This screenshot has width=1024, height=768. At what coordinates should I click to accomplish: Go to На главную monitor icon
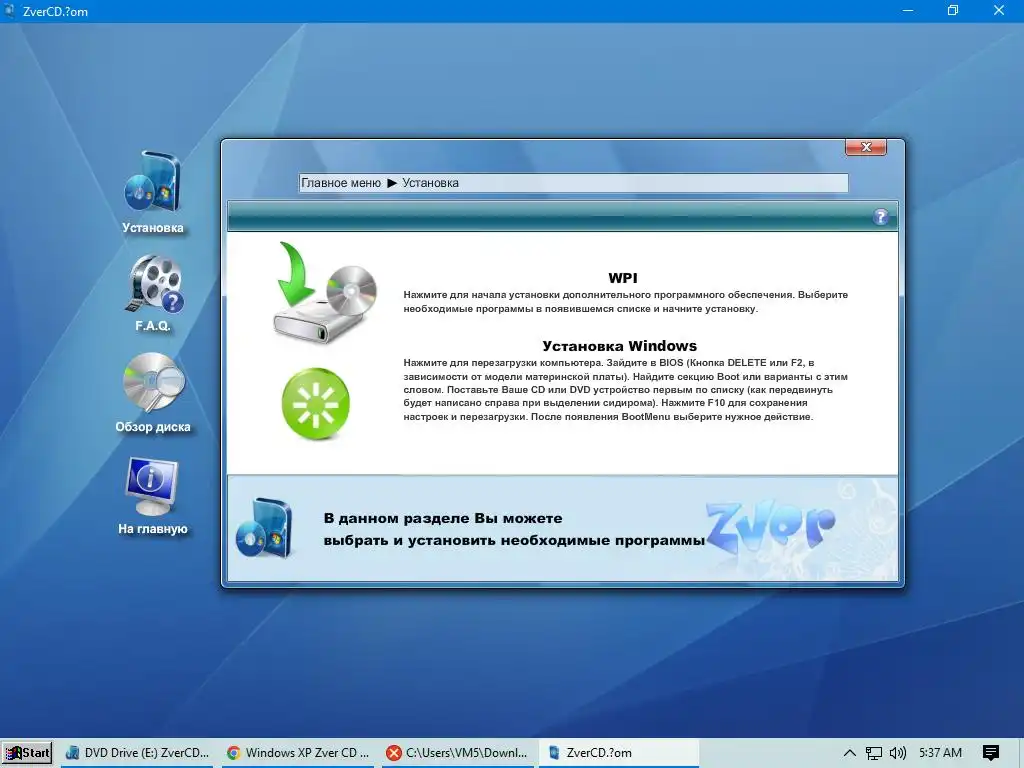click(x=152, y=487)
